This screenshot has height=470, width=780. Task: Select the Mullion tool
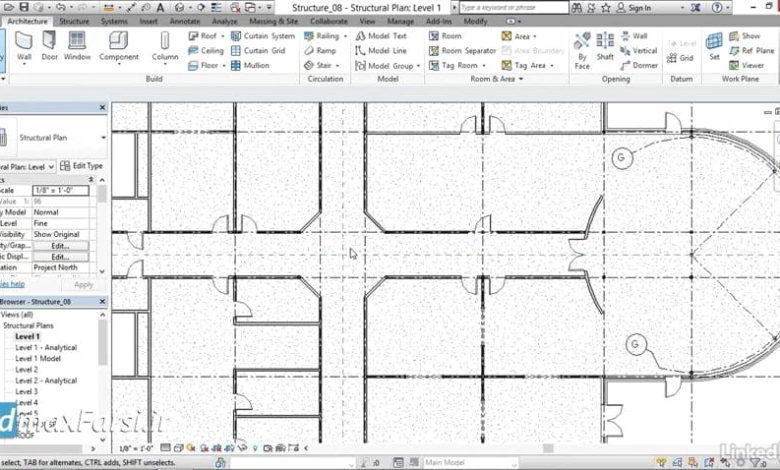click(250, 66)
